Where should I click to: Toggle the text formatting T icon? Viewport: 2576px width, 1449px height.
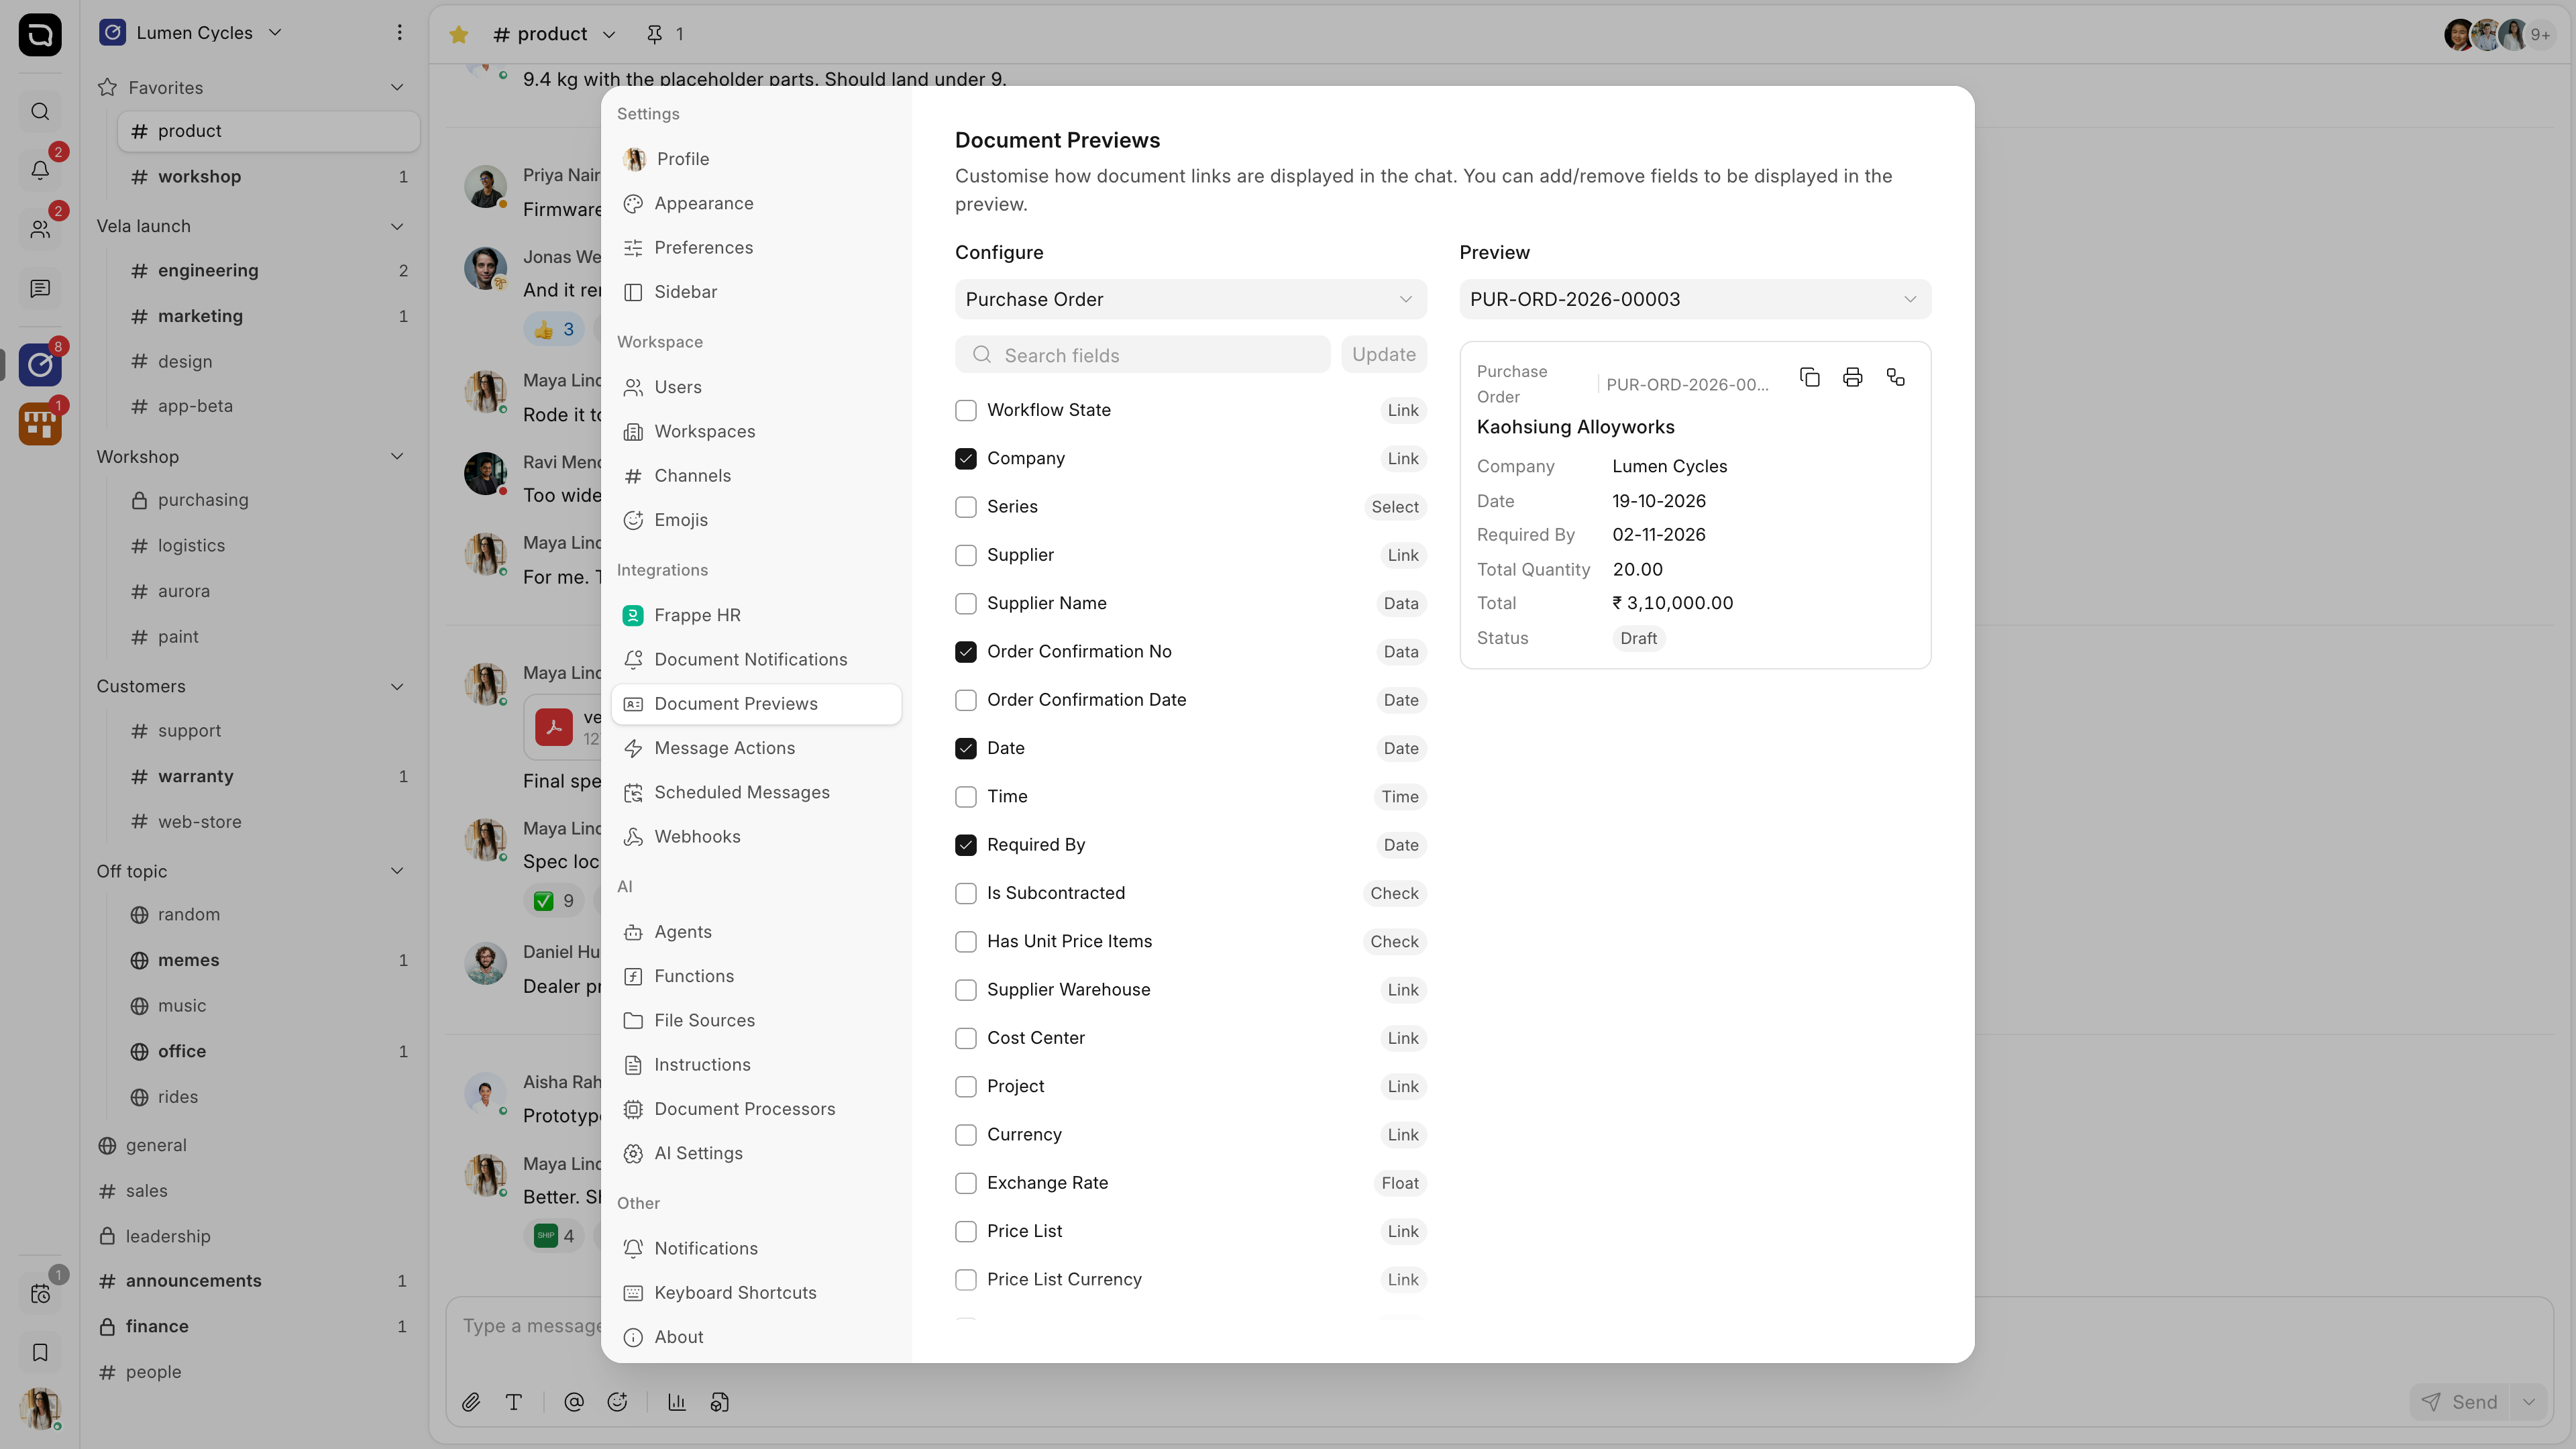[x=514, y=1402]
